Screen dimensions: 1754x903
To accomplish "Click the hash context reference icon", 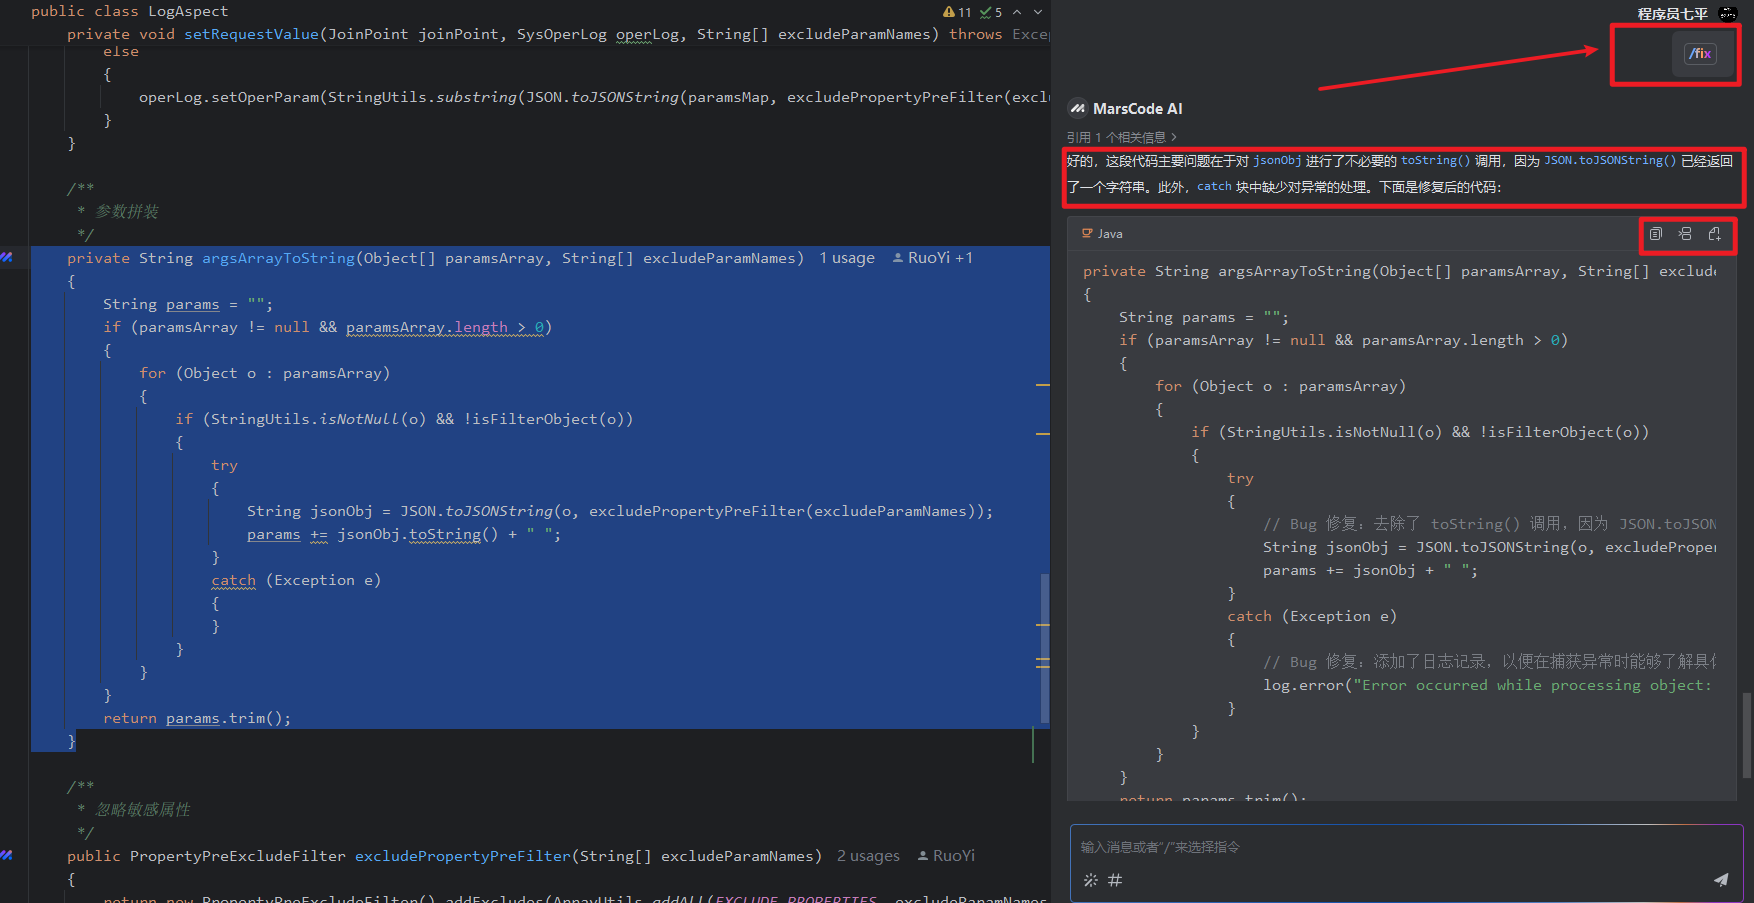I will [x=1115, y=880].
